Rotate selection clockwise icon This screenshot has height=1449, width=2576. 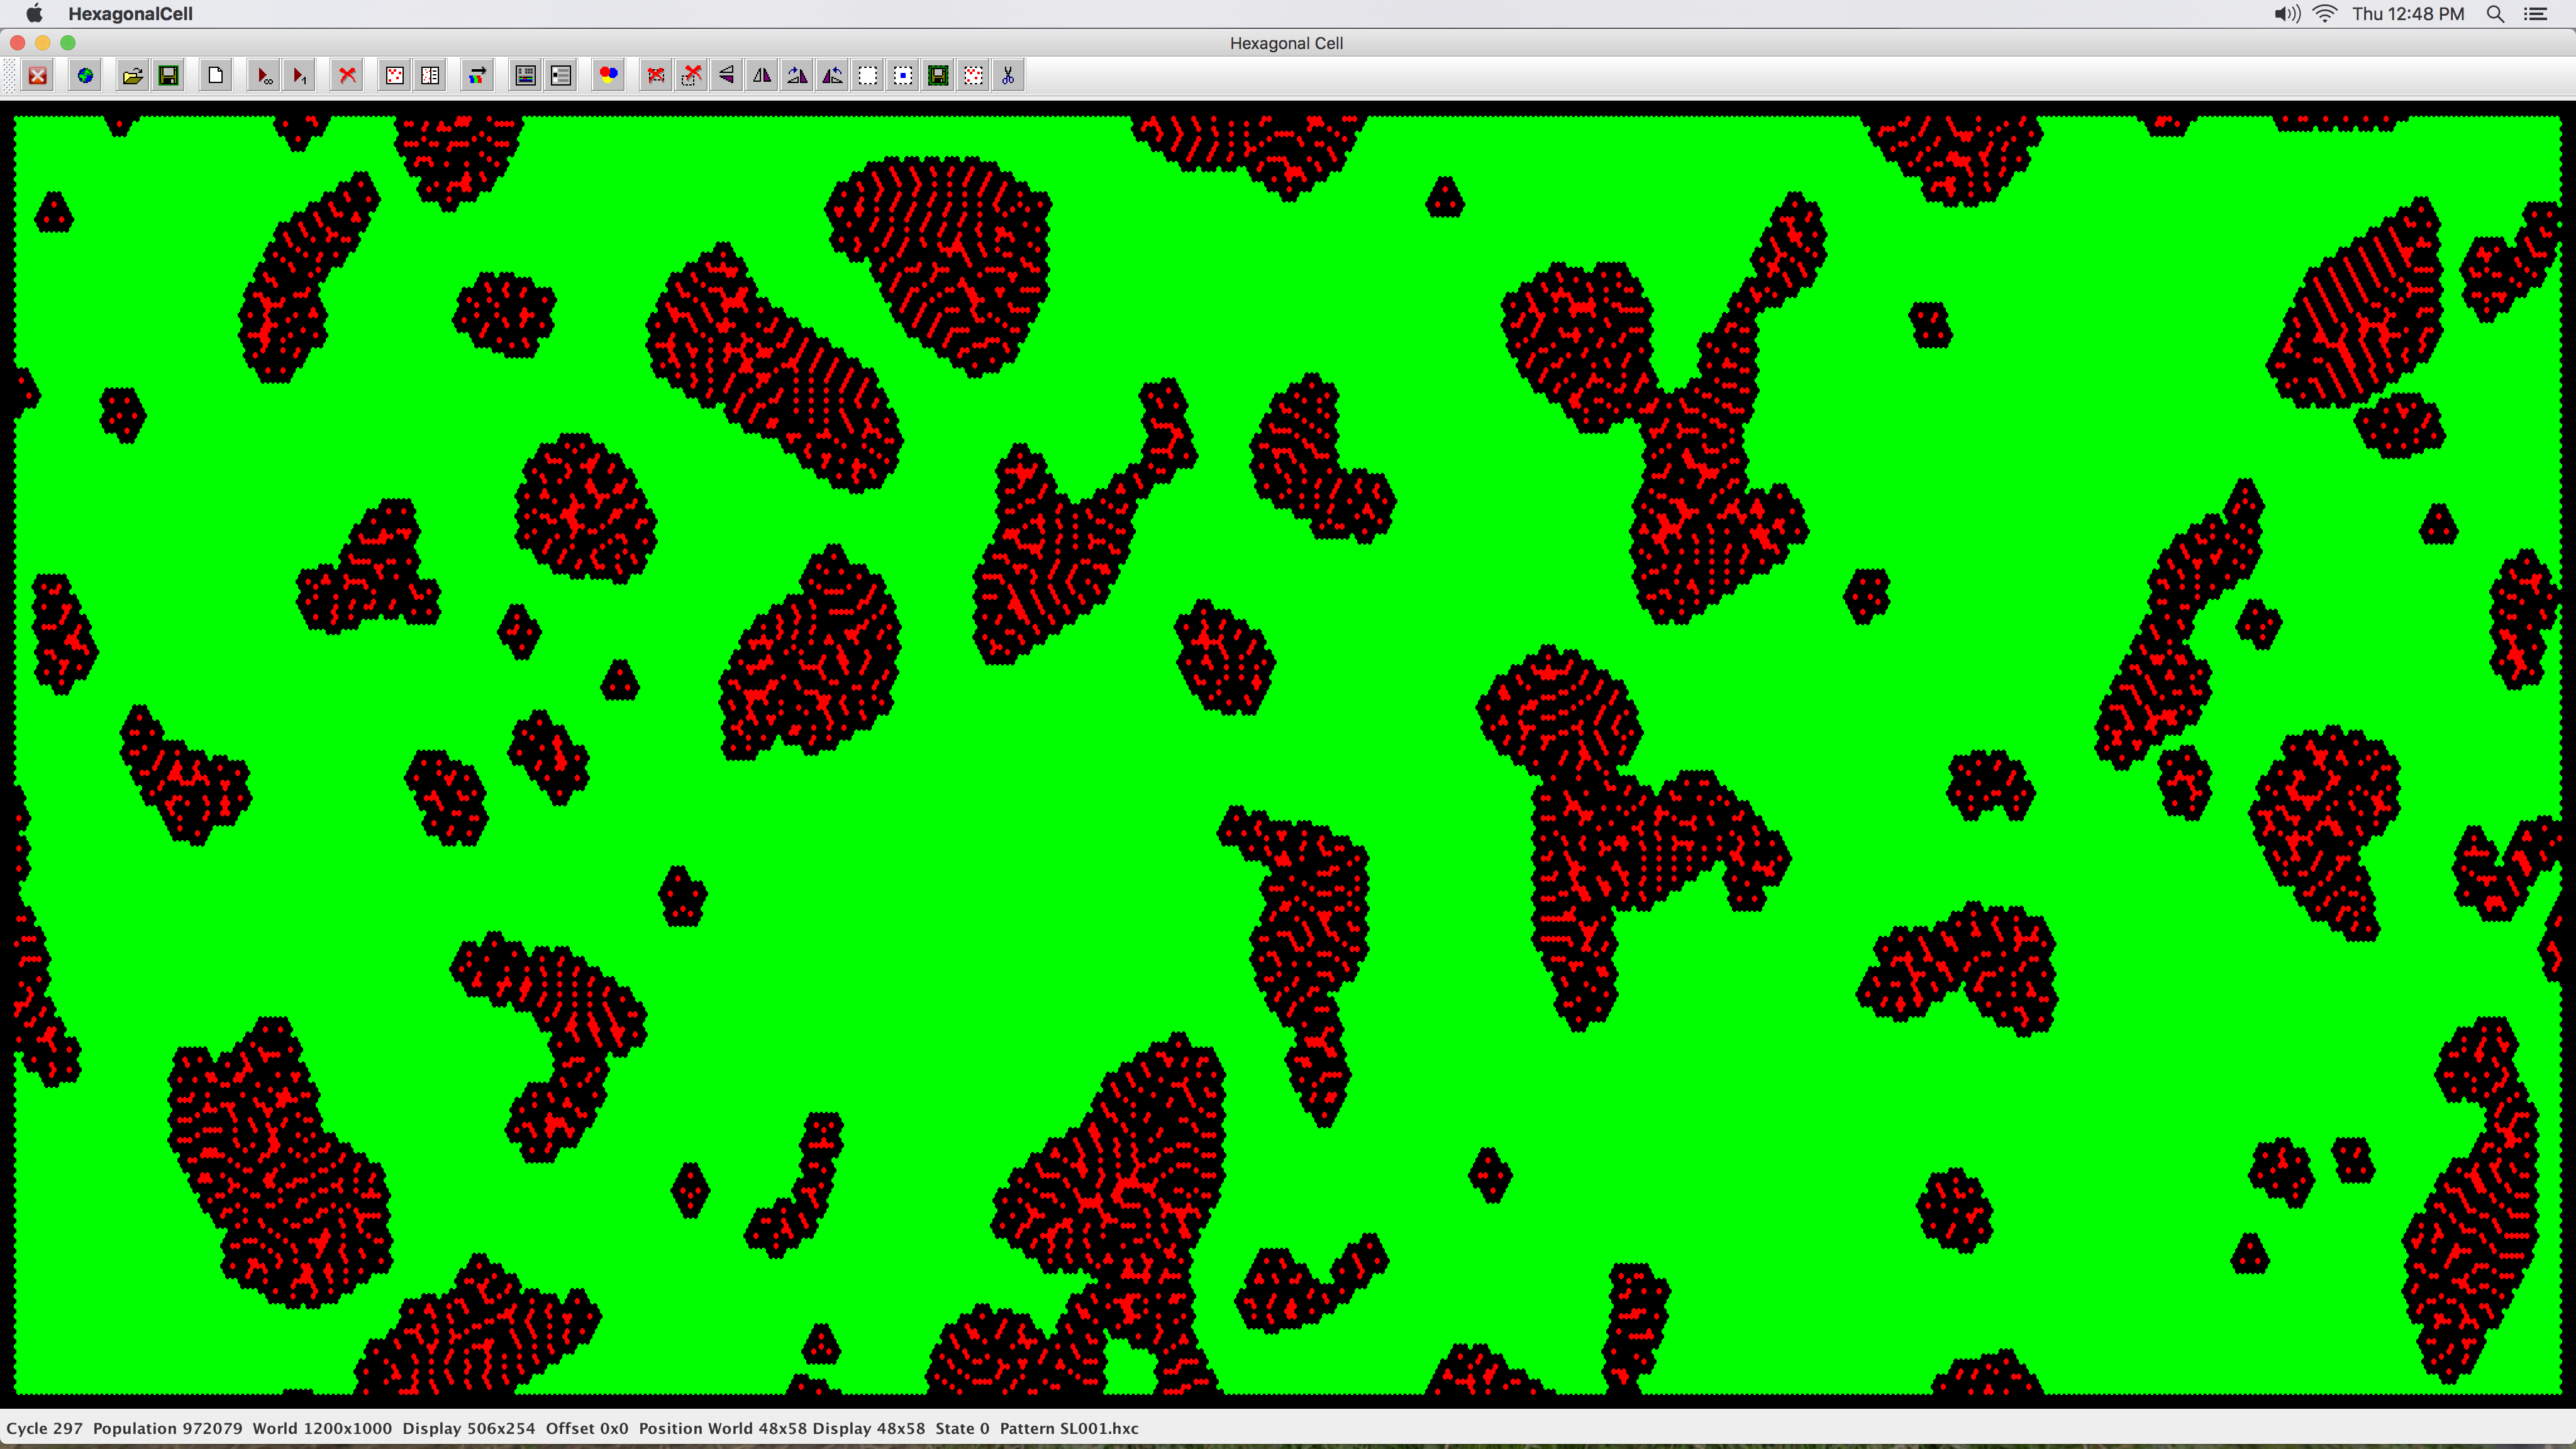[x=797, y=76]
